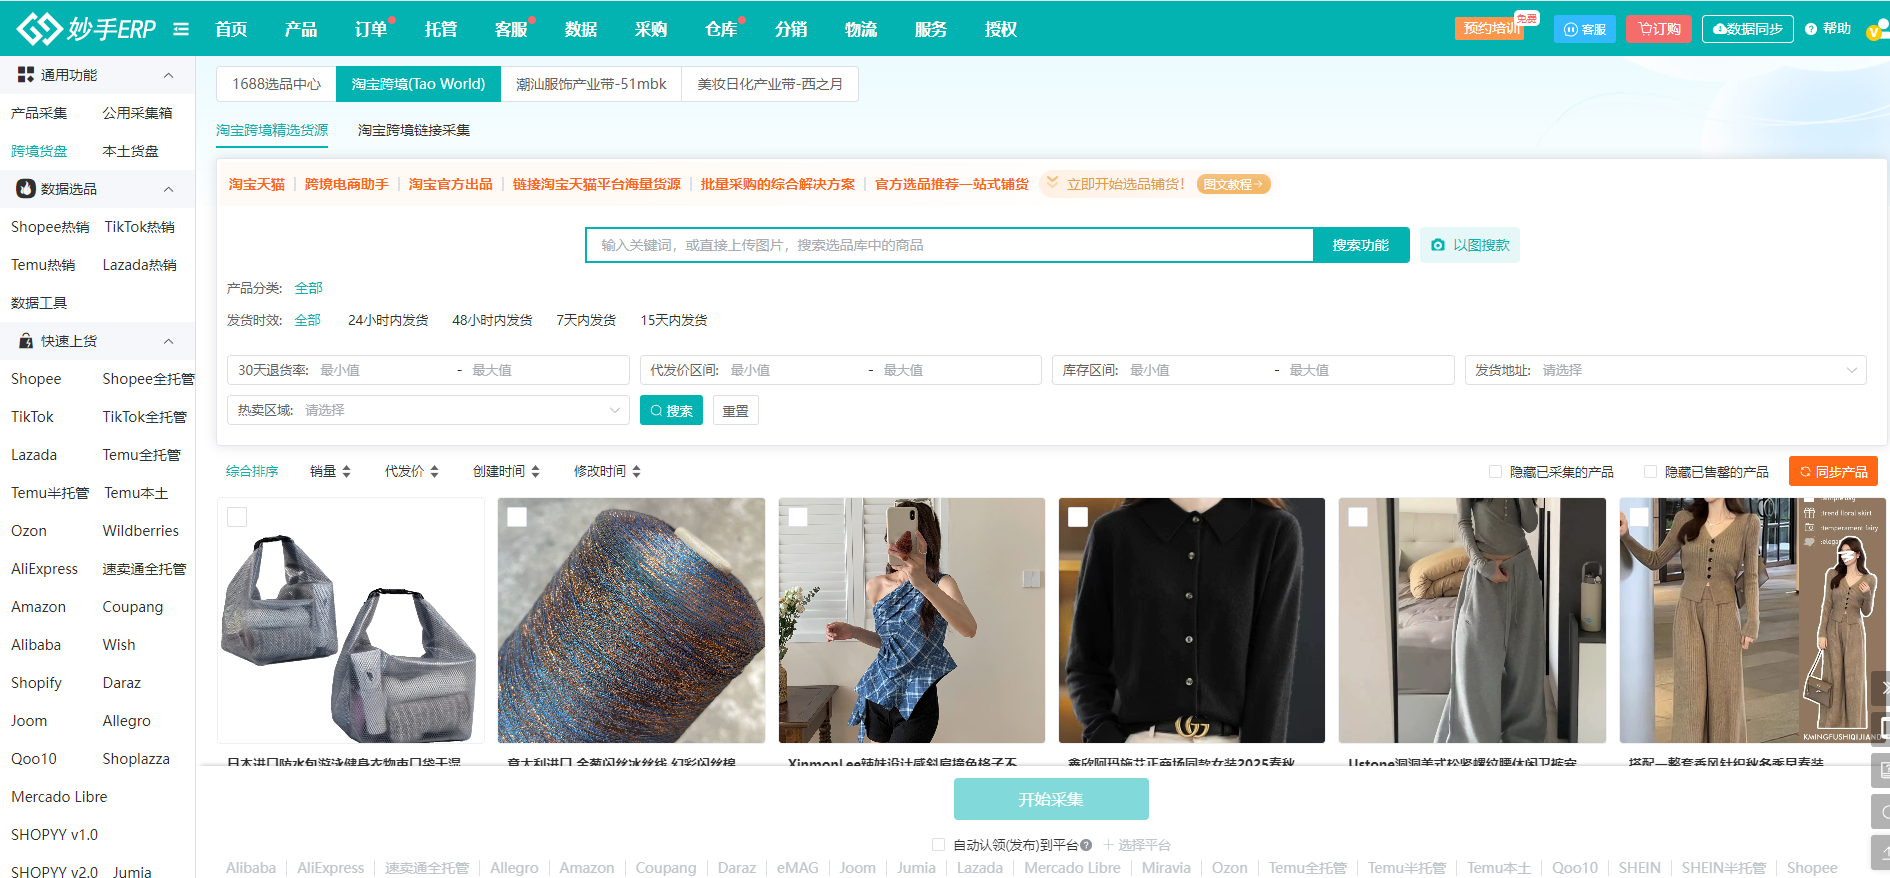
Task: Expand the 立即开始选品铺货 chevron
Action: coord(1052,183)
